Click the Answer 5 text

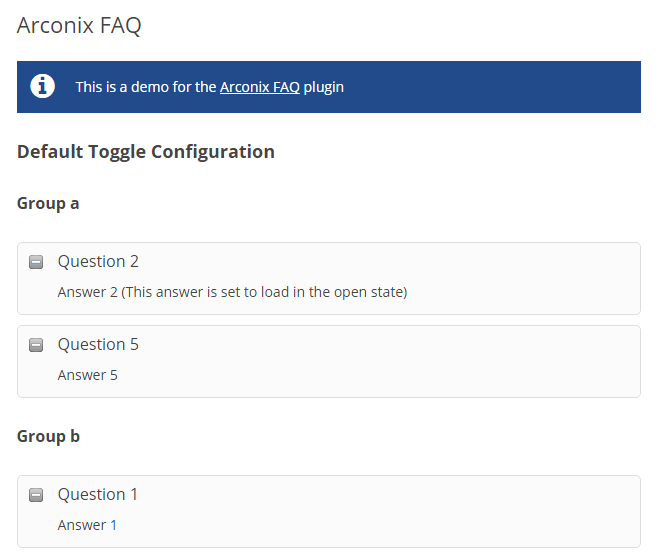(88, 375)
